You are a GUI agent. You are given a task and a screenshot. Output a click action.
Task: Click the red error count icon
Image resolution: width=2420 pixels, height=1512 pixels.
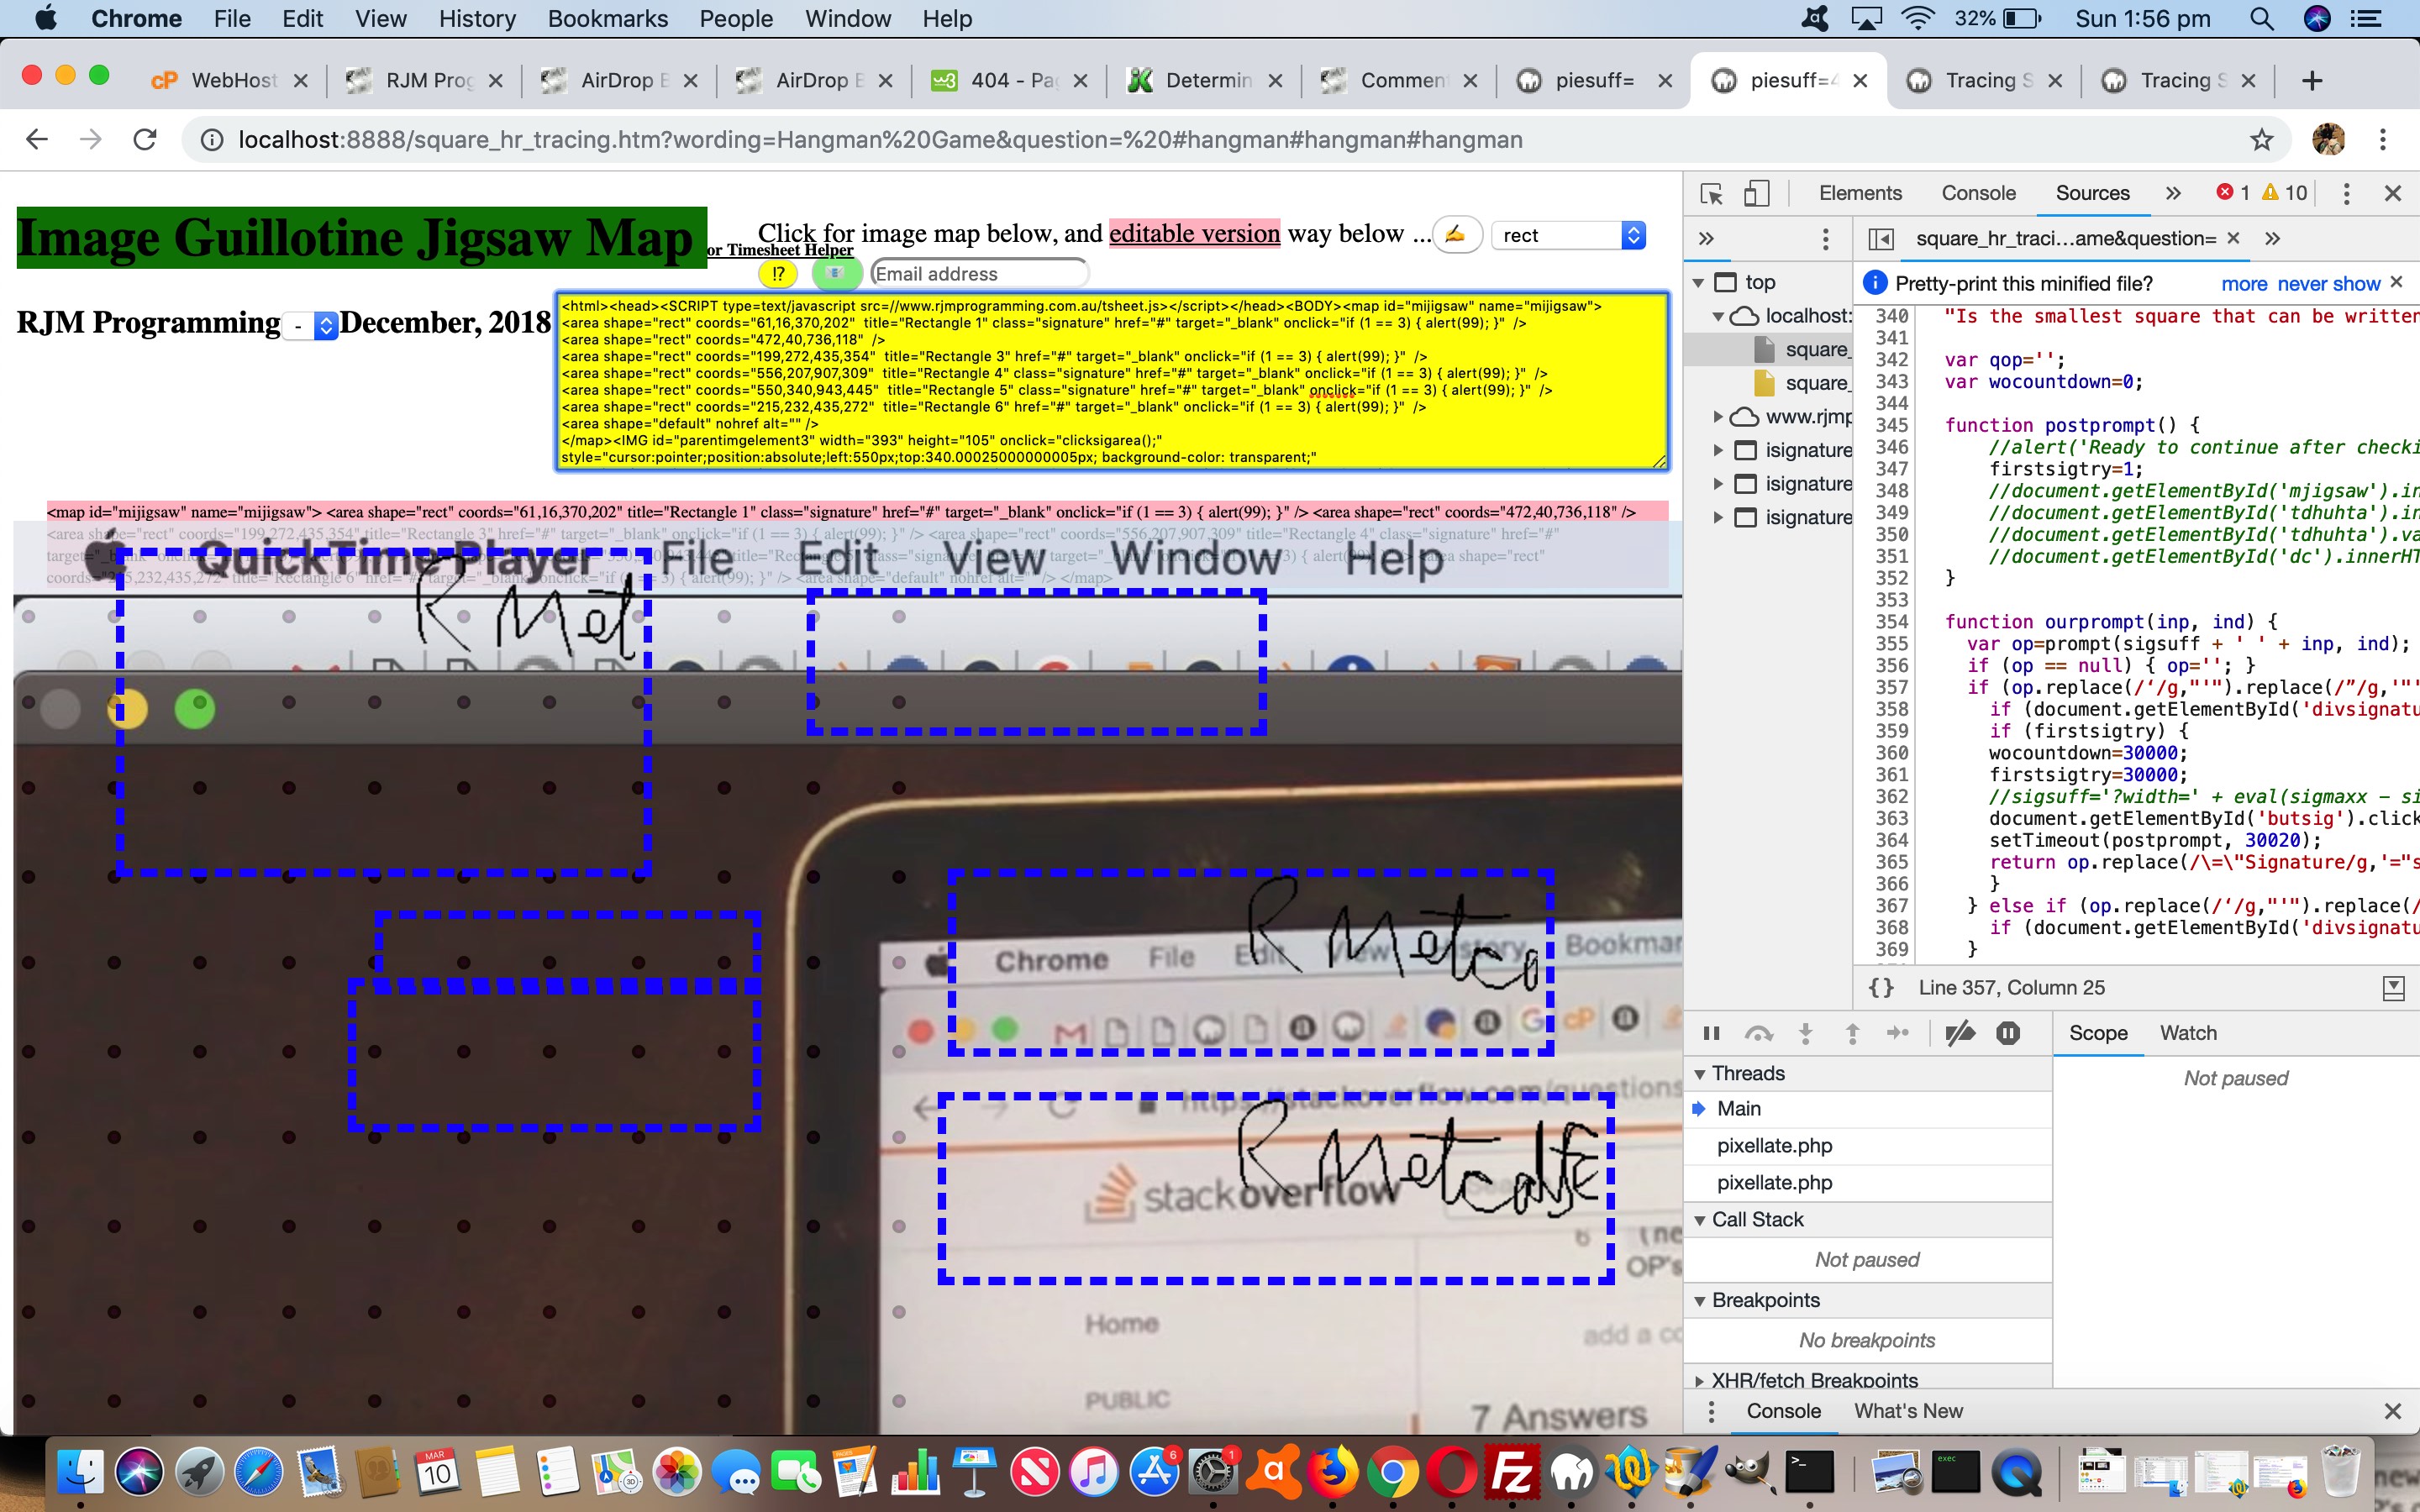tap(2224, 192)
